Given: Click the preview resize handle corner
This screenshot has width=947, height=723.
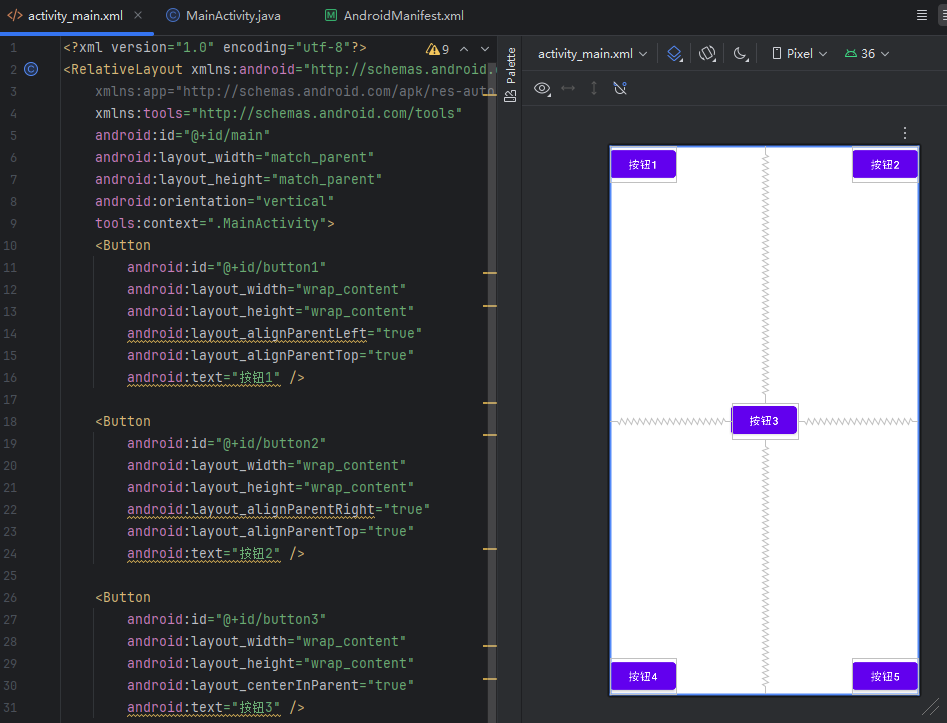Looking at the screenshot, I should click(931, 707).
